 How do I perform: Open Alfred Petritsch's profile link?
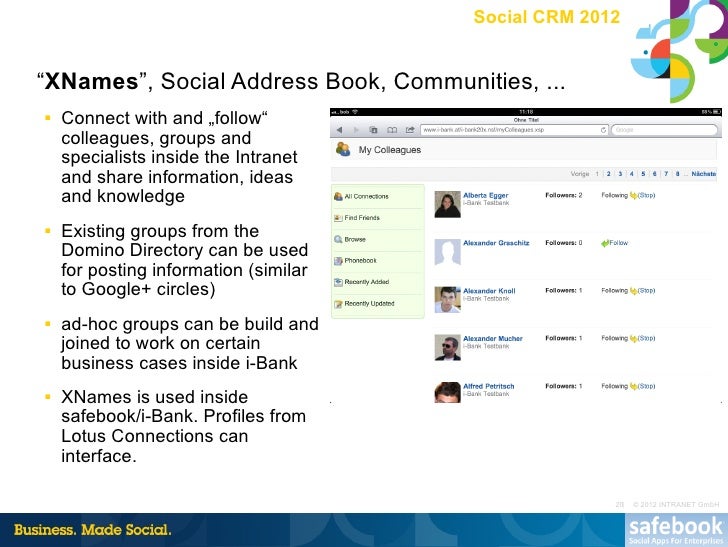point(488,386)
